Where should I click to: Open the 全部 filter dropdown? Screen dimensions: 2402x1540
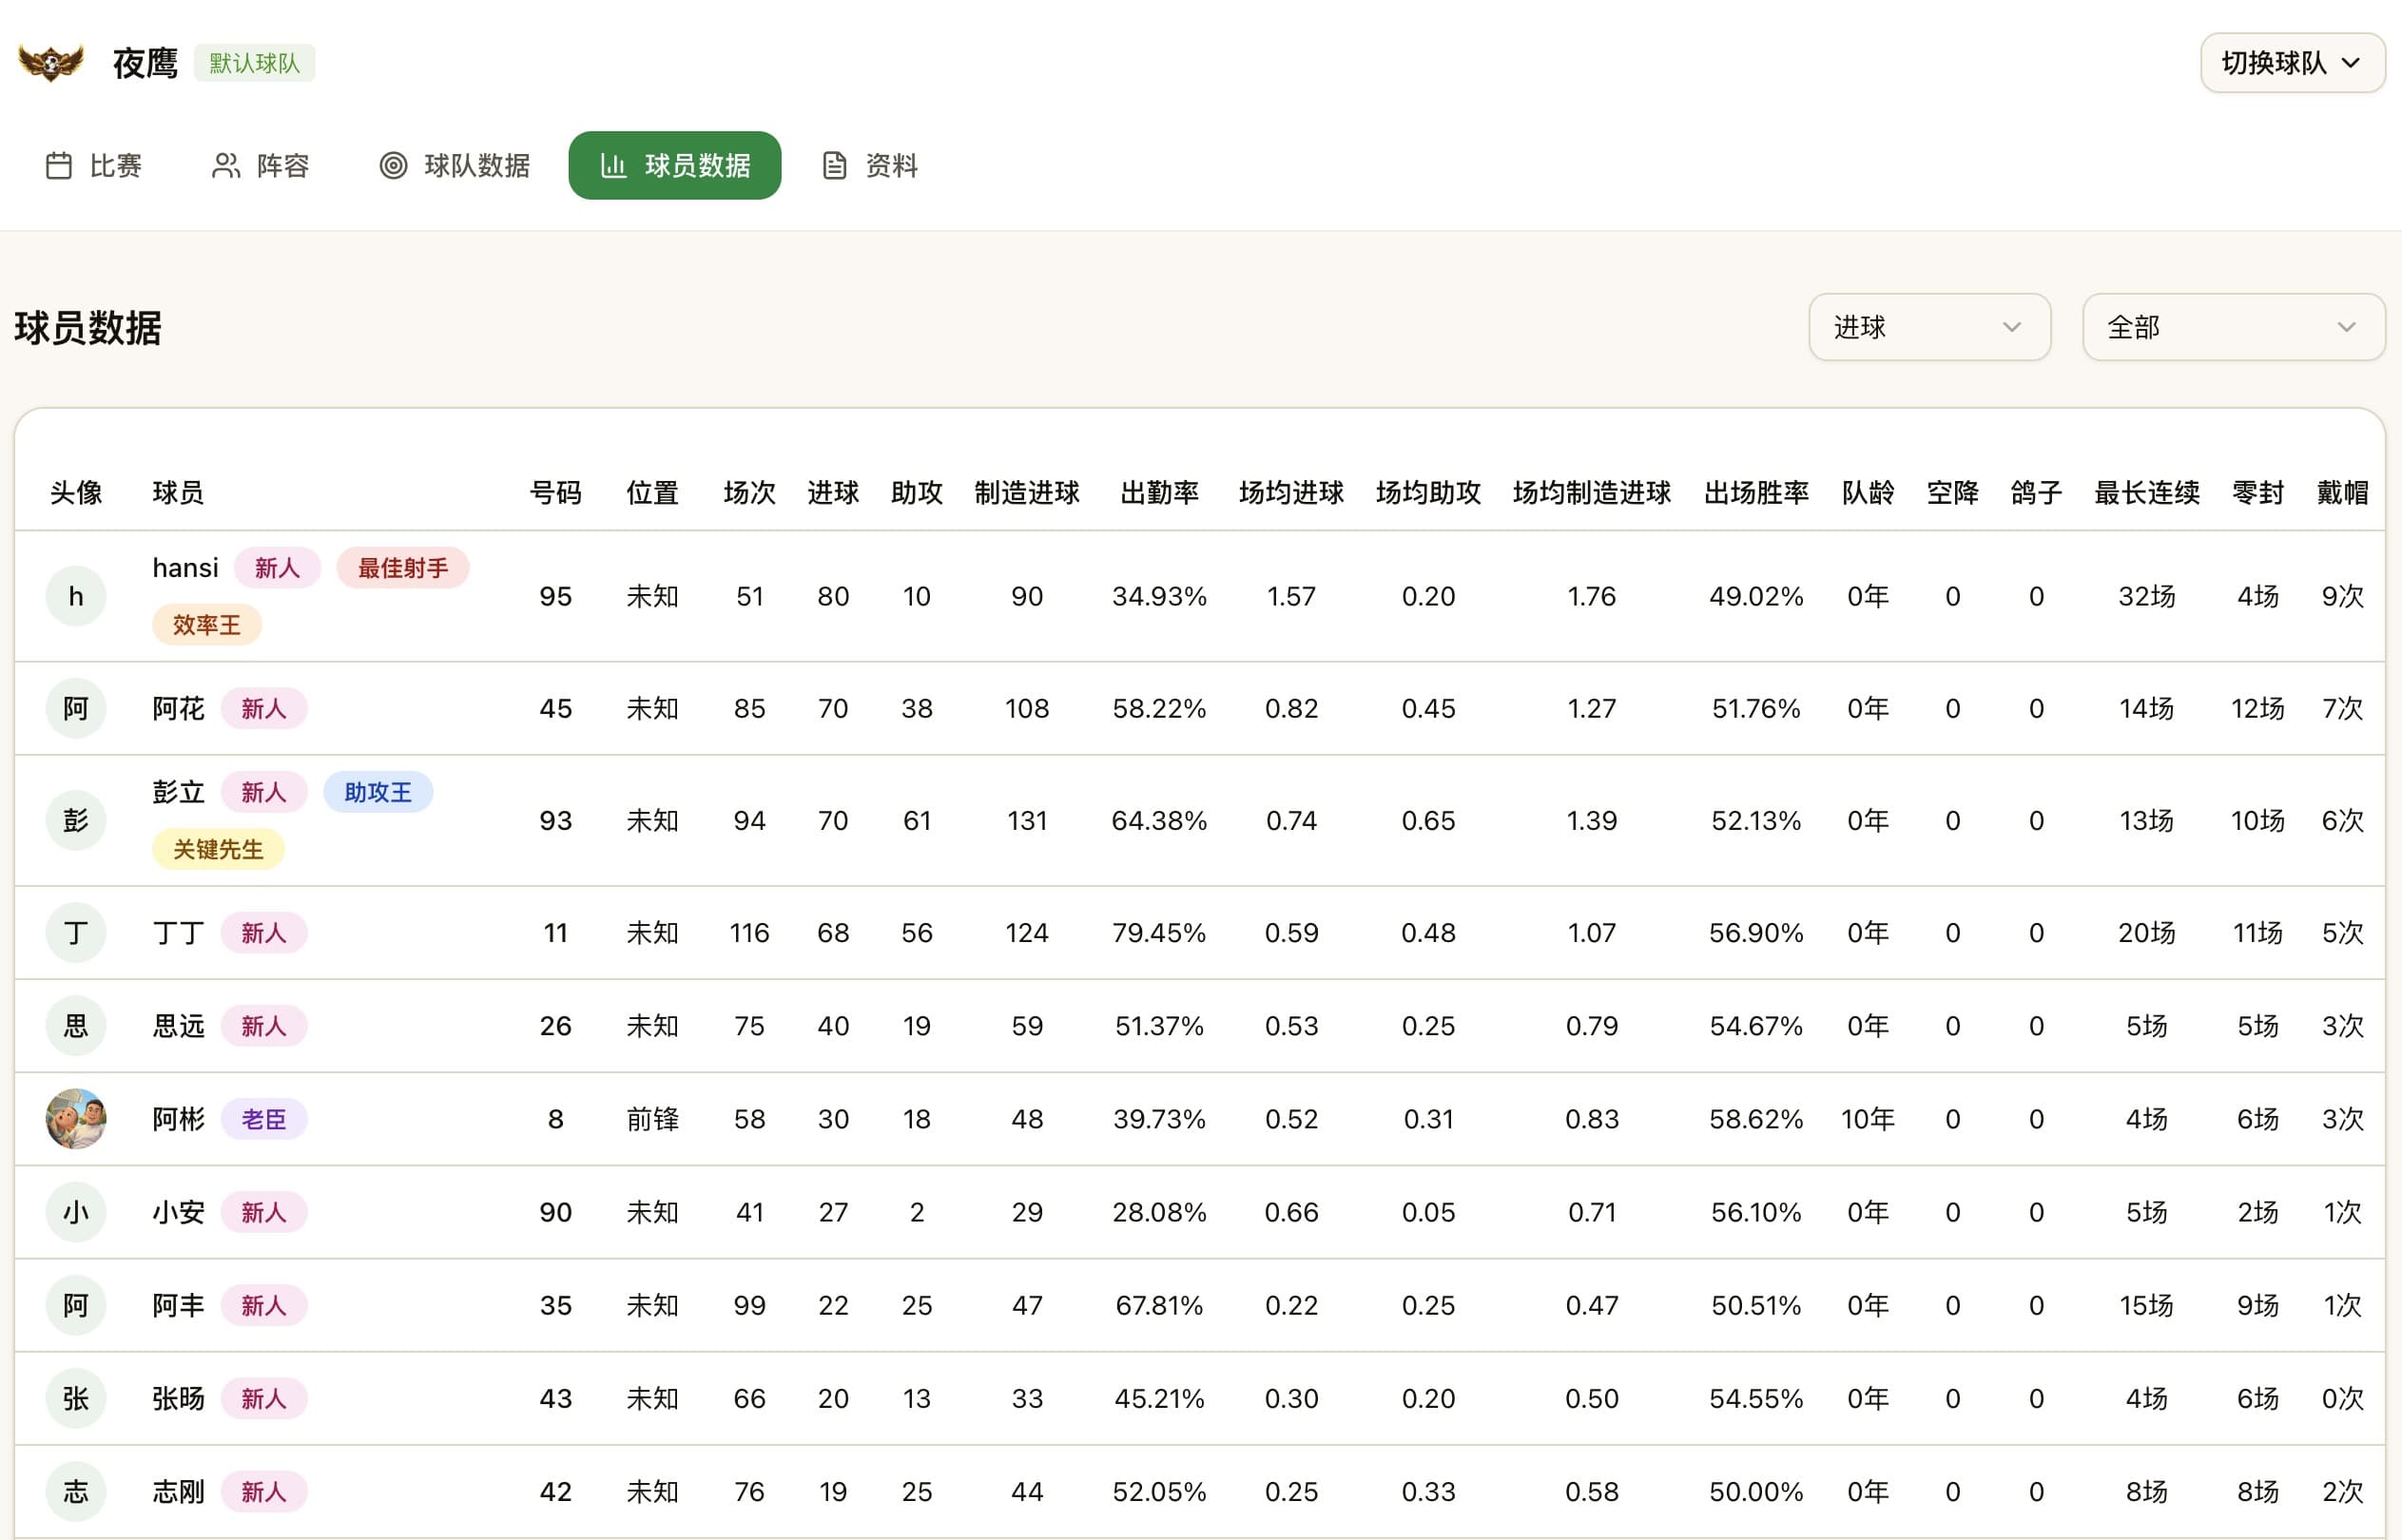[2232, 327]
